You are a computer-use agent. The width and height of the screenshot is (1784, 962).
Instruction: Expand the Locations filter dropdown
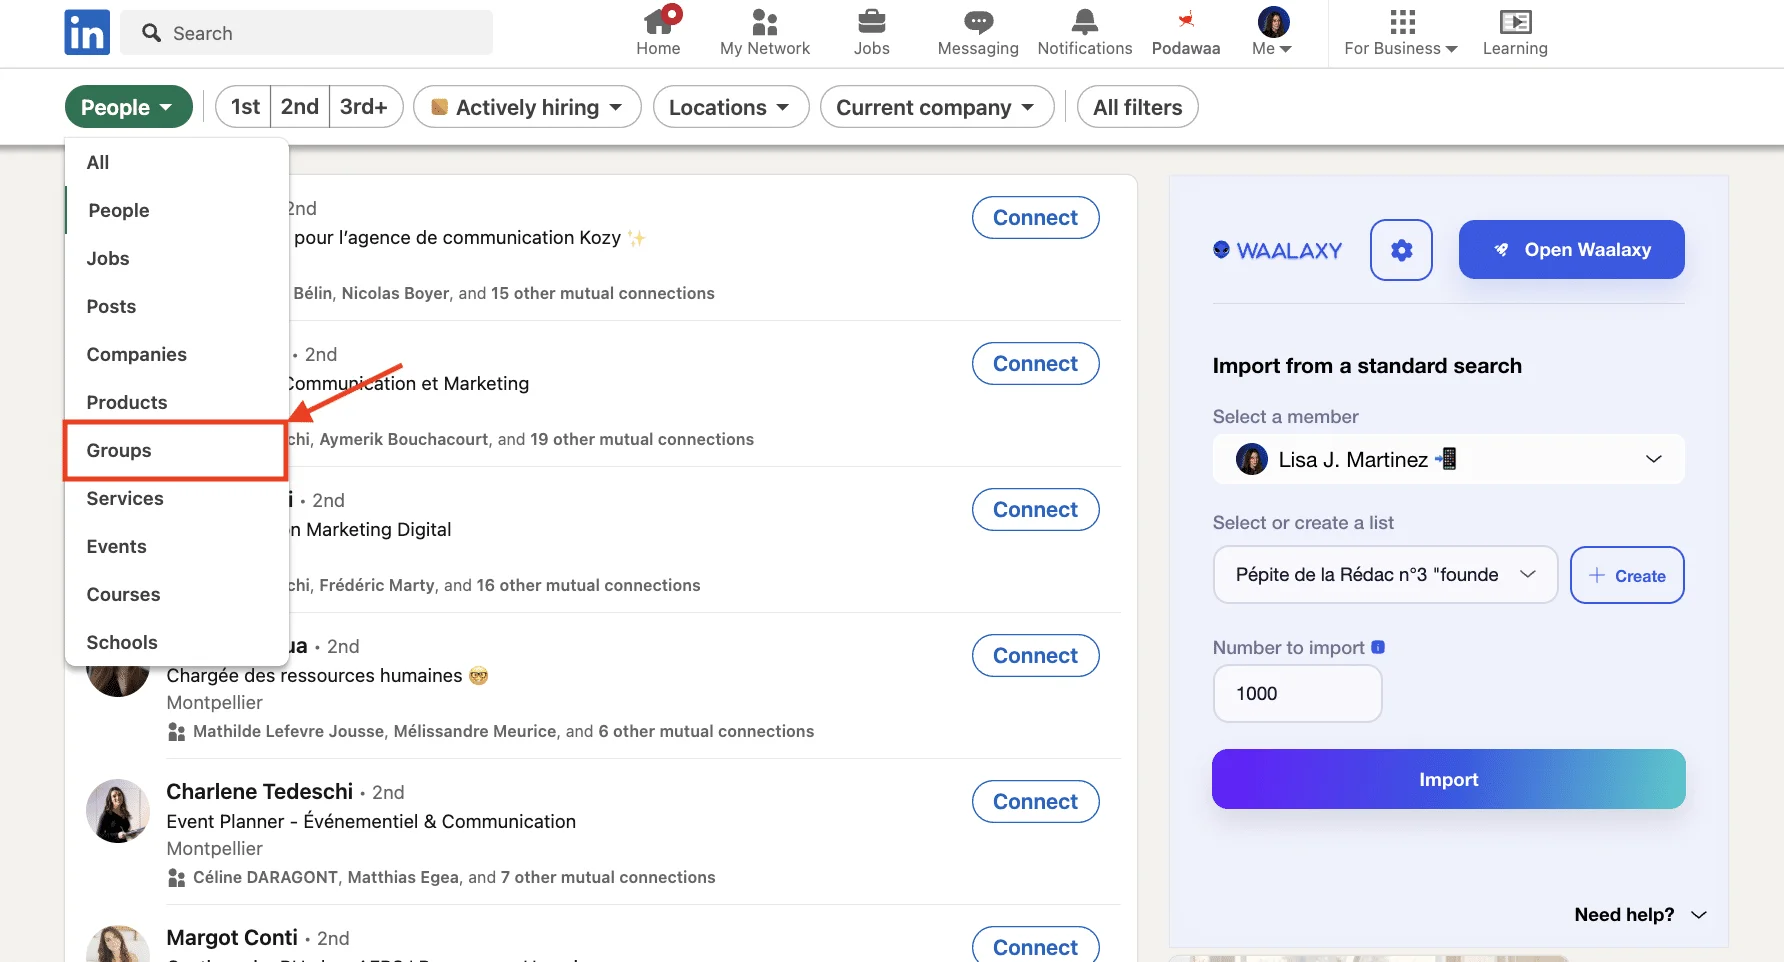tap(731, 107)
